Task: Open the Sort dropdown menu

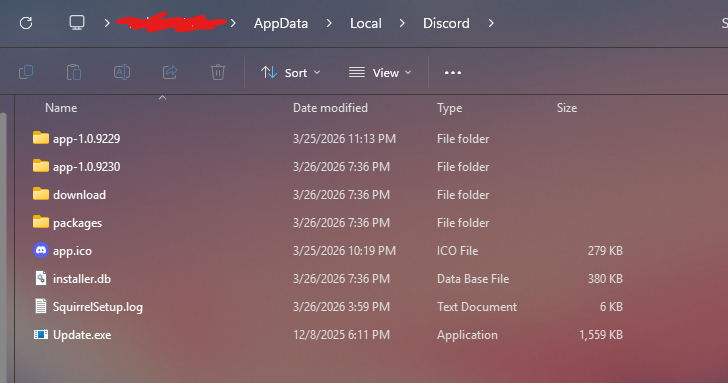Action: coord(291,72)
